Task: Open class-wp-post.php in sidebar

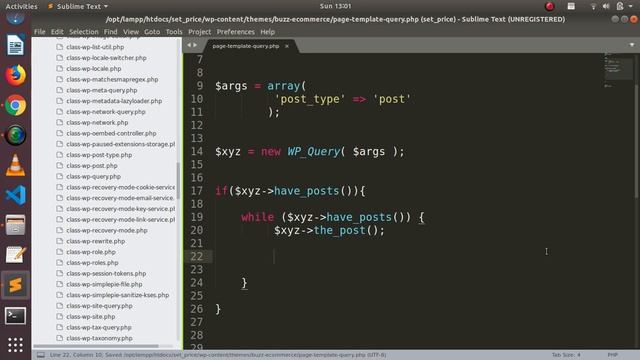Action: coord(92,166)
